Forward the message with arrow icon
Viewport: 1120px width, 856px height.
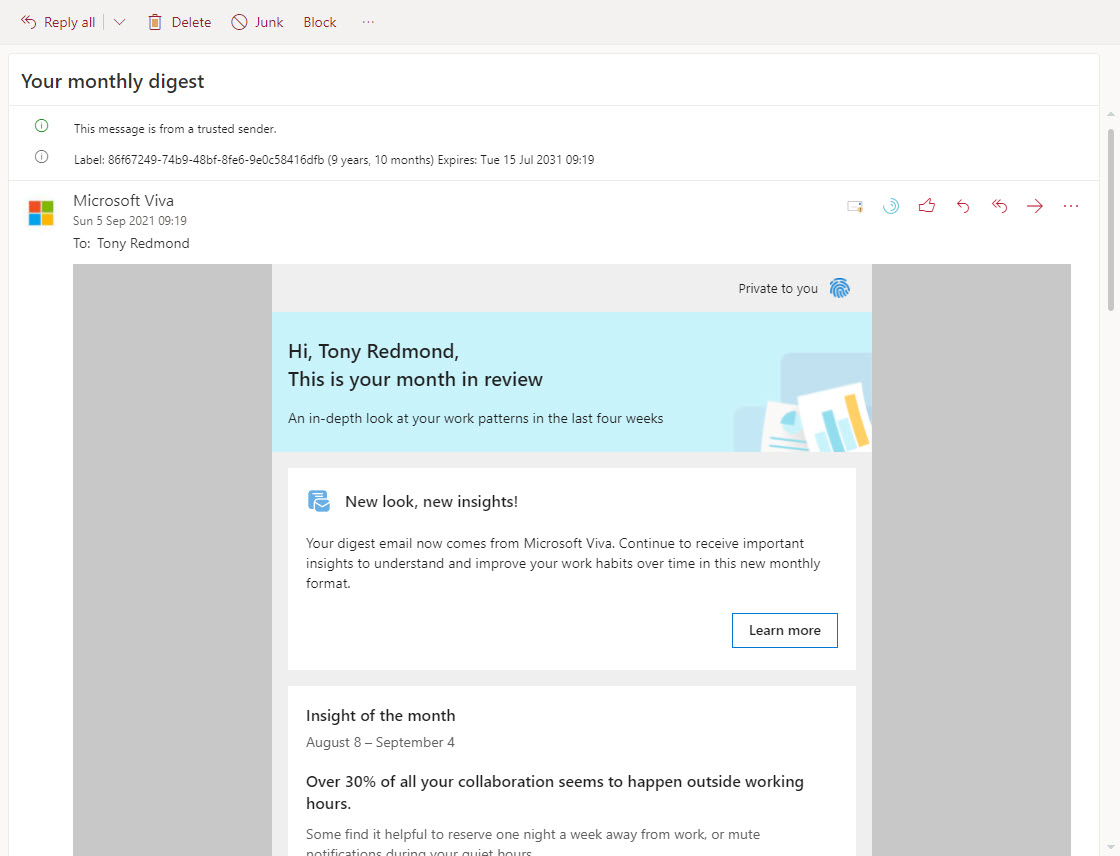(x=1035, y=206)
